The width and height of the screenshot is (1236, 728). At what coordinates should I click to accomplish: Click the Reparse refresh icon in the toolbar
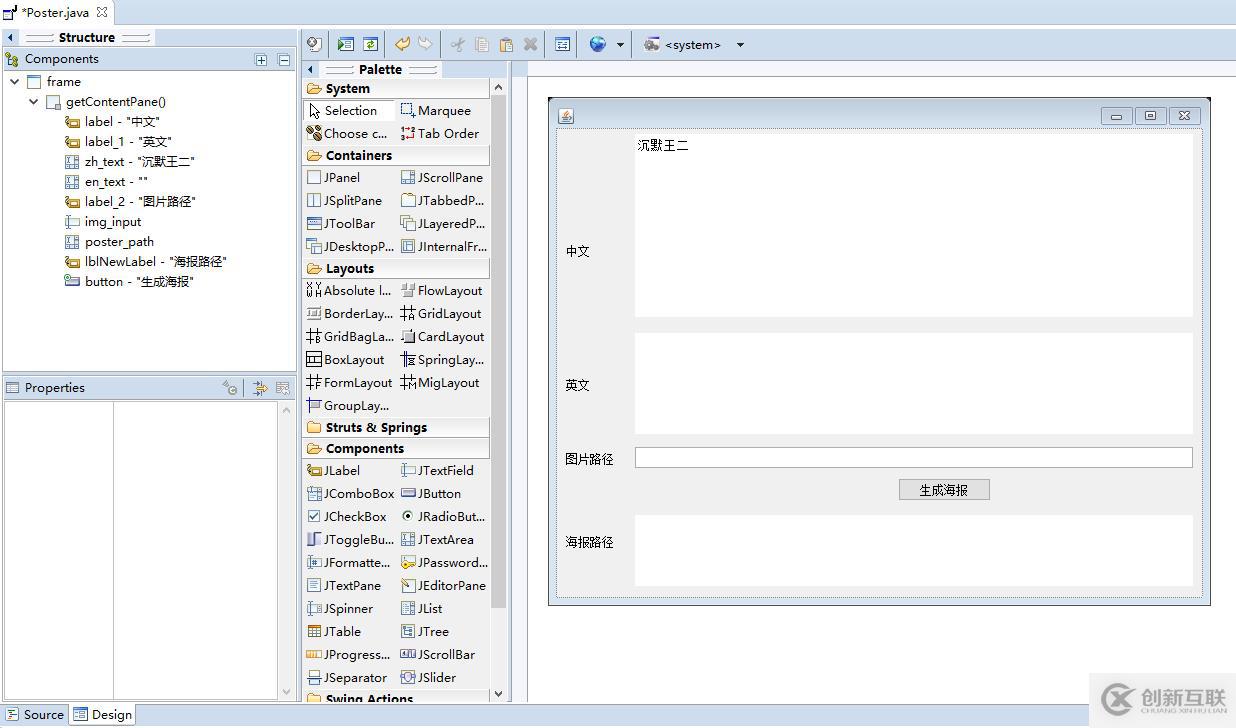(369, 44)
